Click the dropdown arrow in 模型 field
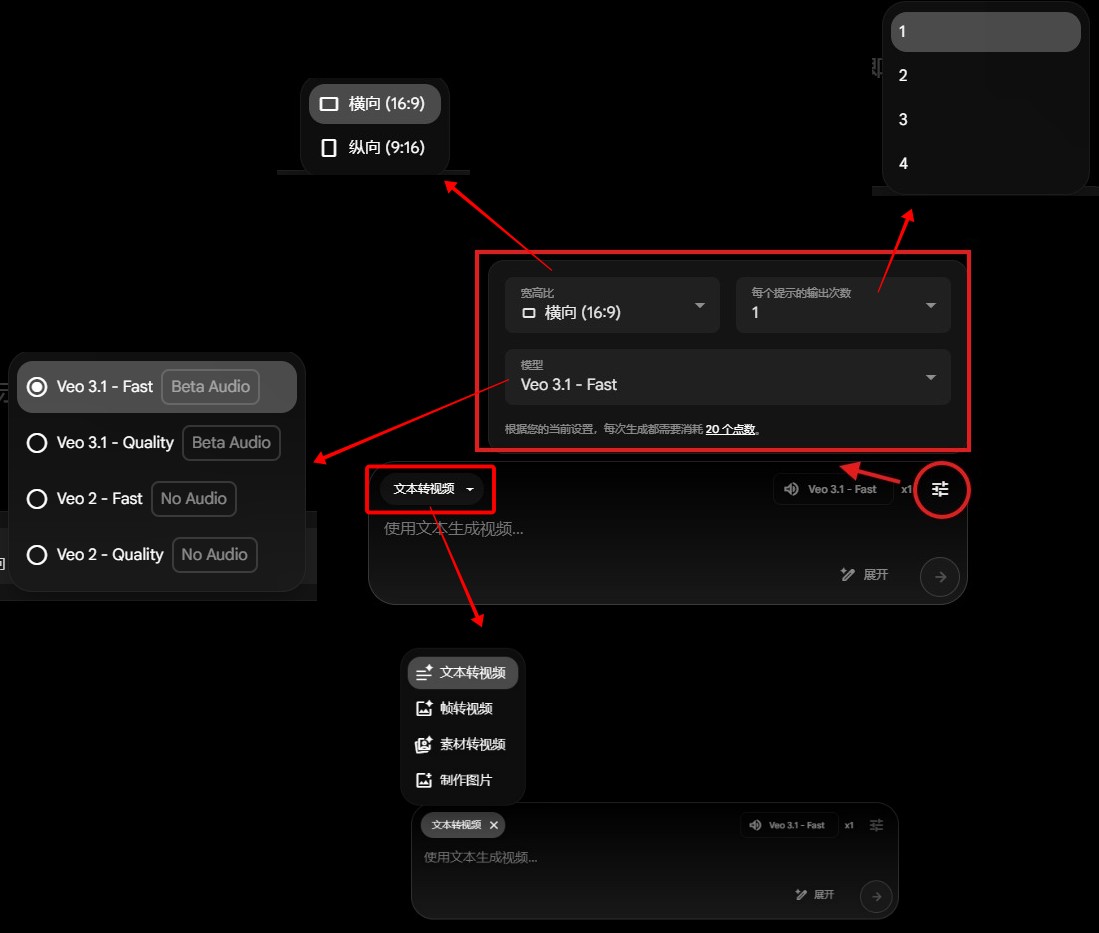This screenshot has height=933, width=1099. pyautogui.click(x=931, y=377)
